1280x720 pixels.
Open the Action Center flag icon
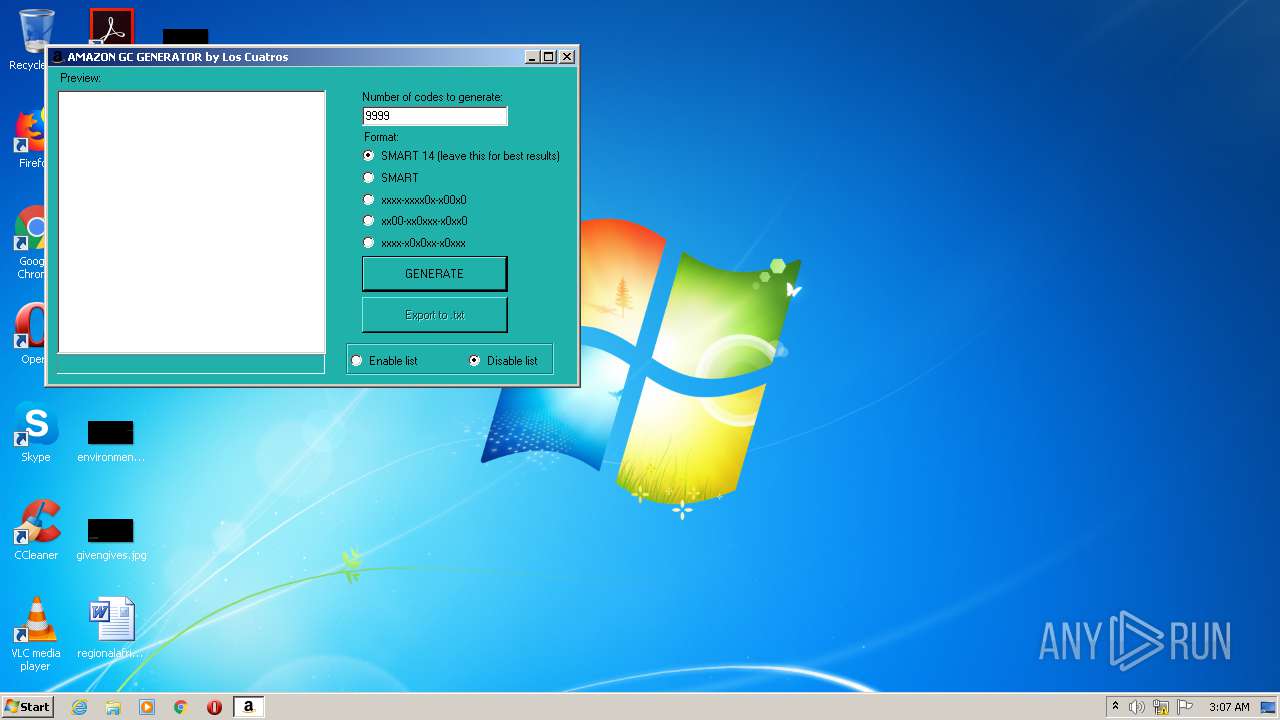click(1185, 707)
